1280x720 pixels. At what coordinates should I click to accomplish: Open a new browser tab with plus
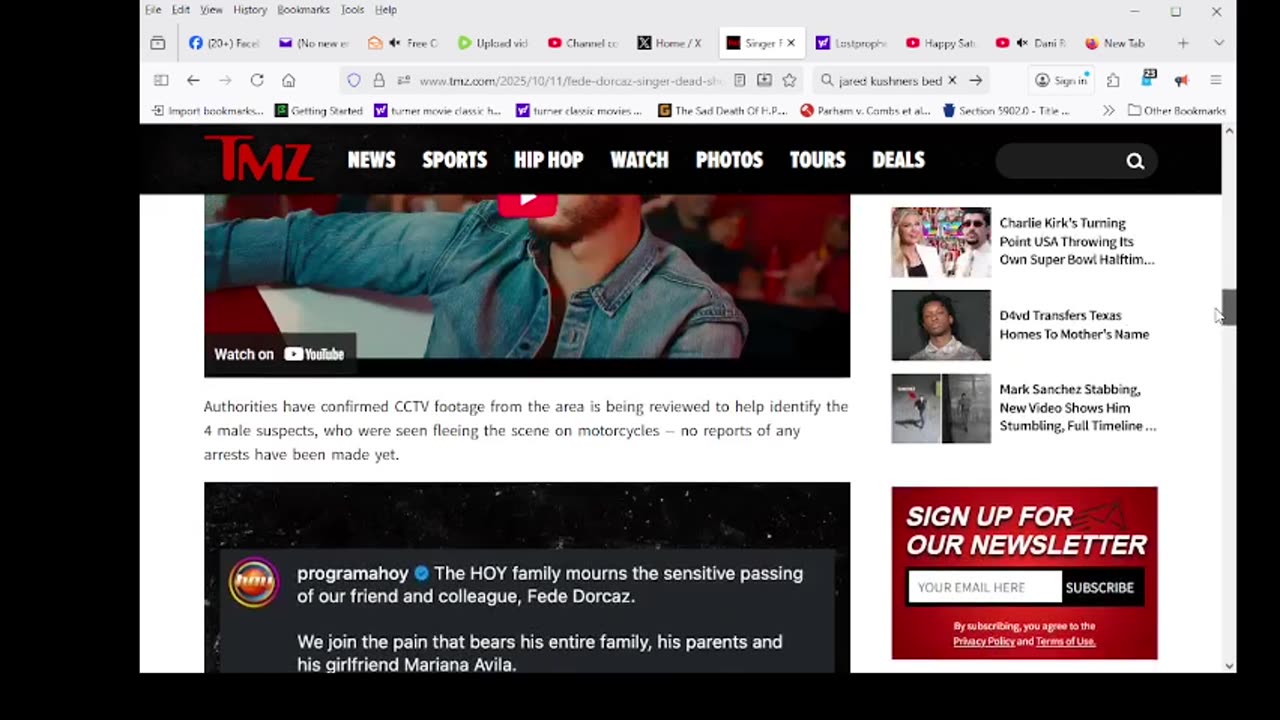pos(1183,43)
